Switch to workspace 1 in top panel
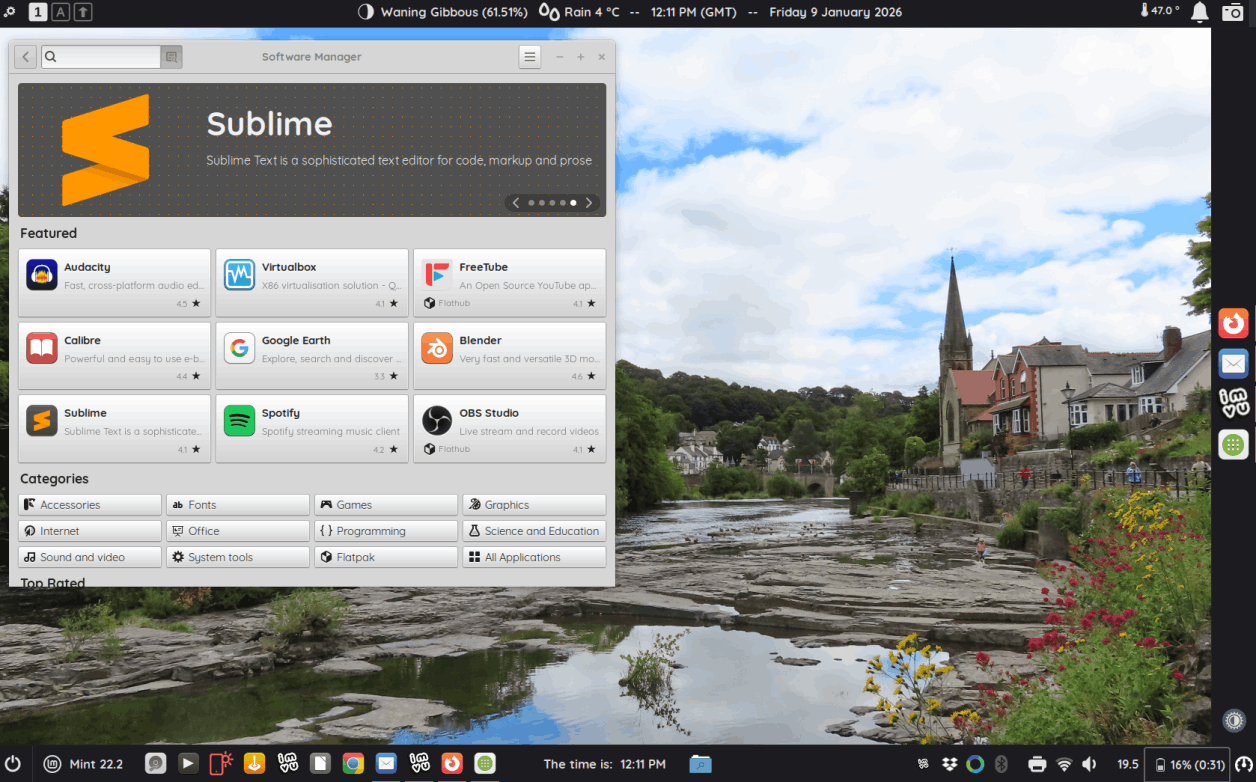The height and width of the screenshot is (782, 1256). [x=37, y=12]
